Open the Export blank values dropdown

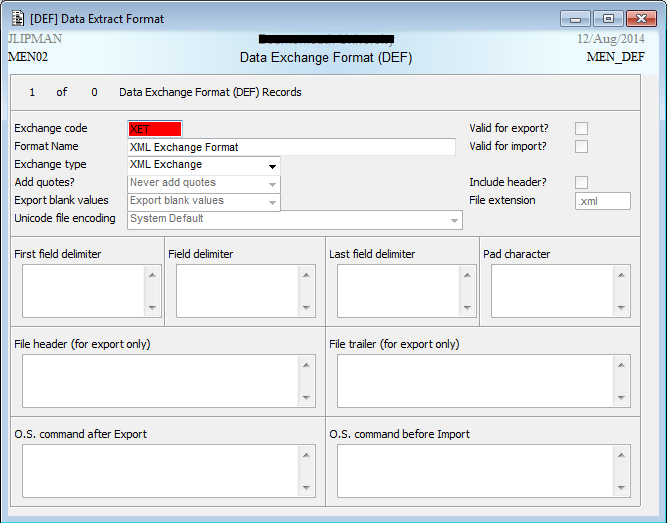(271, 201)
